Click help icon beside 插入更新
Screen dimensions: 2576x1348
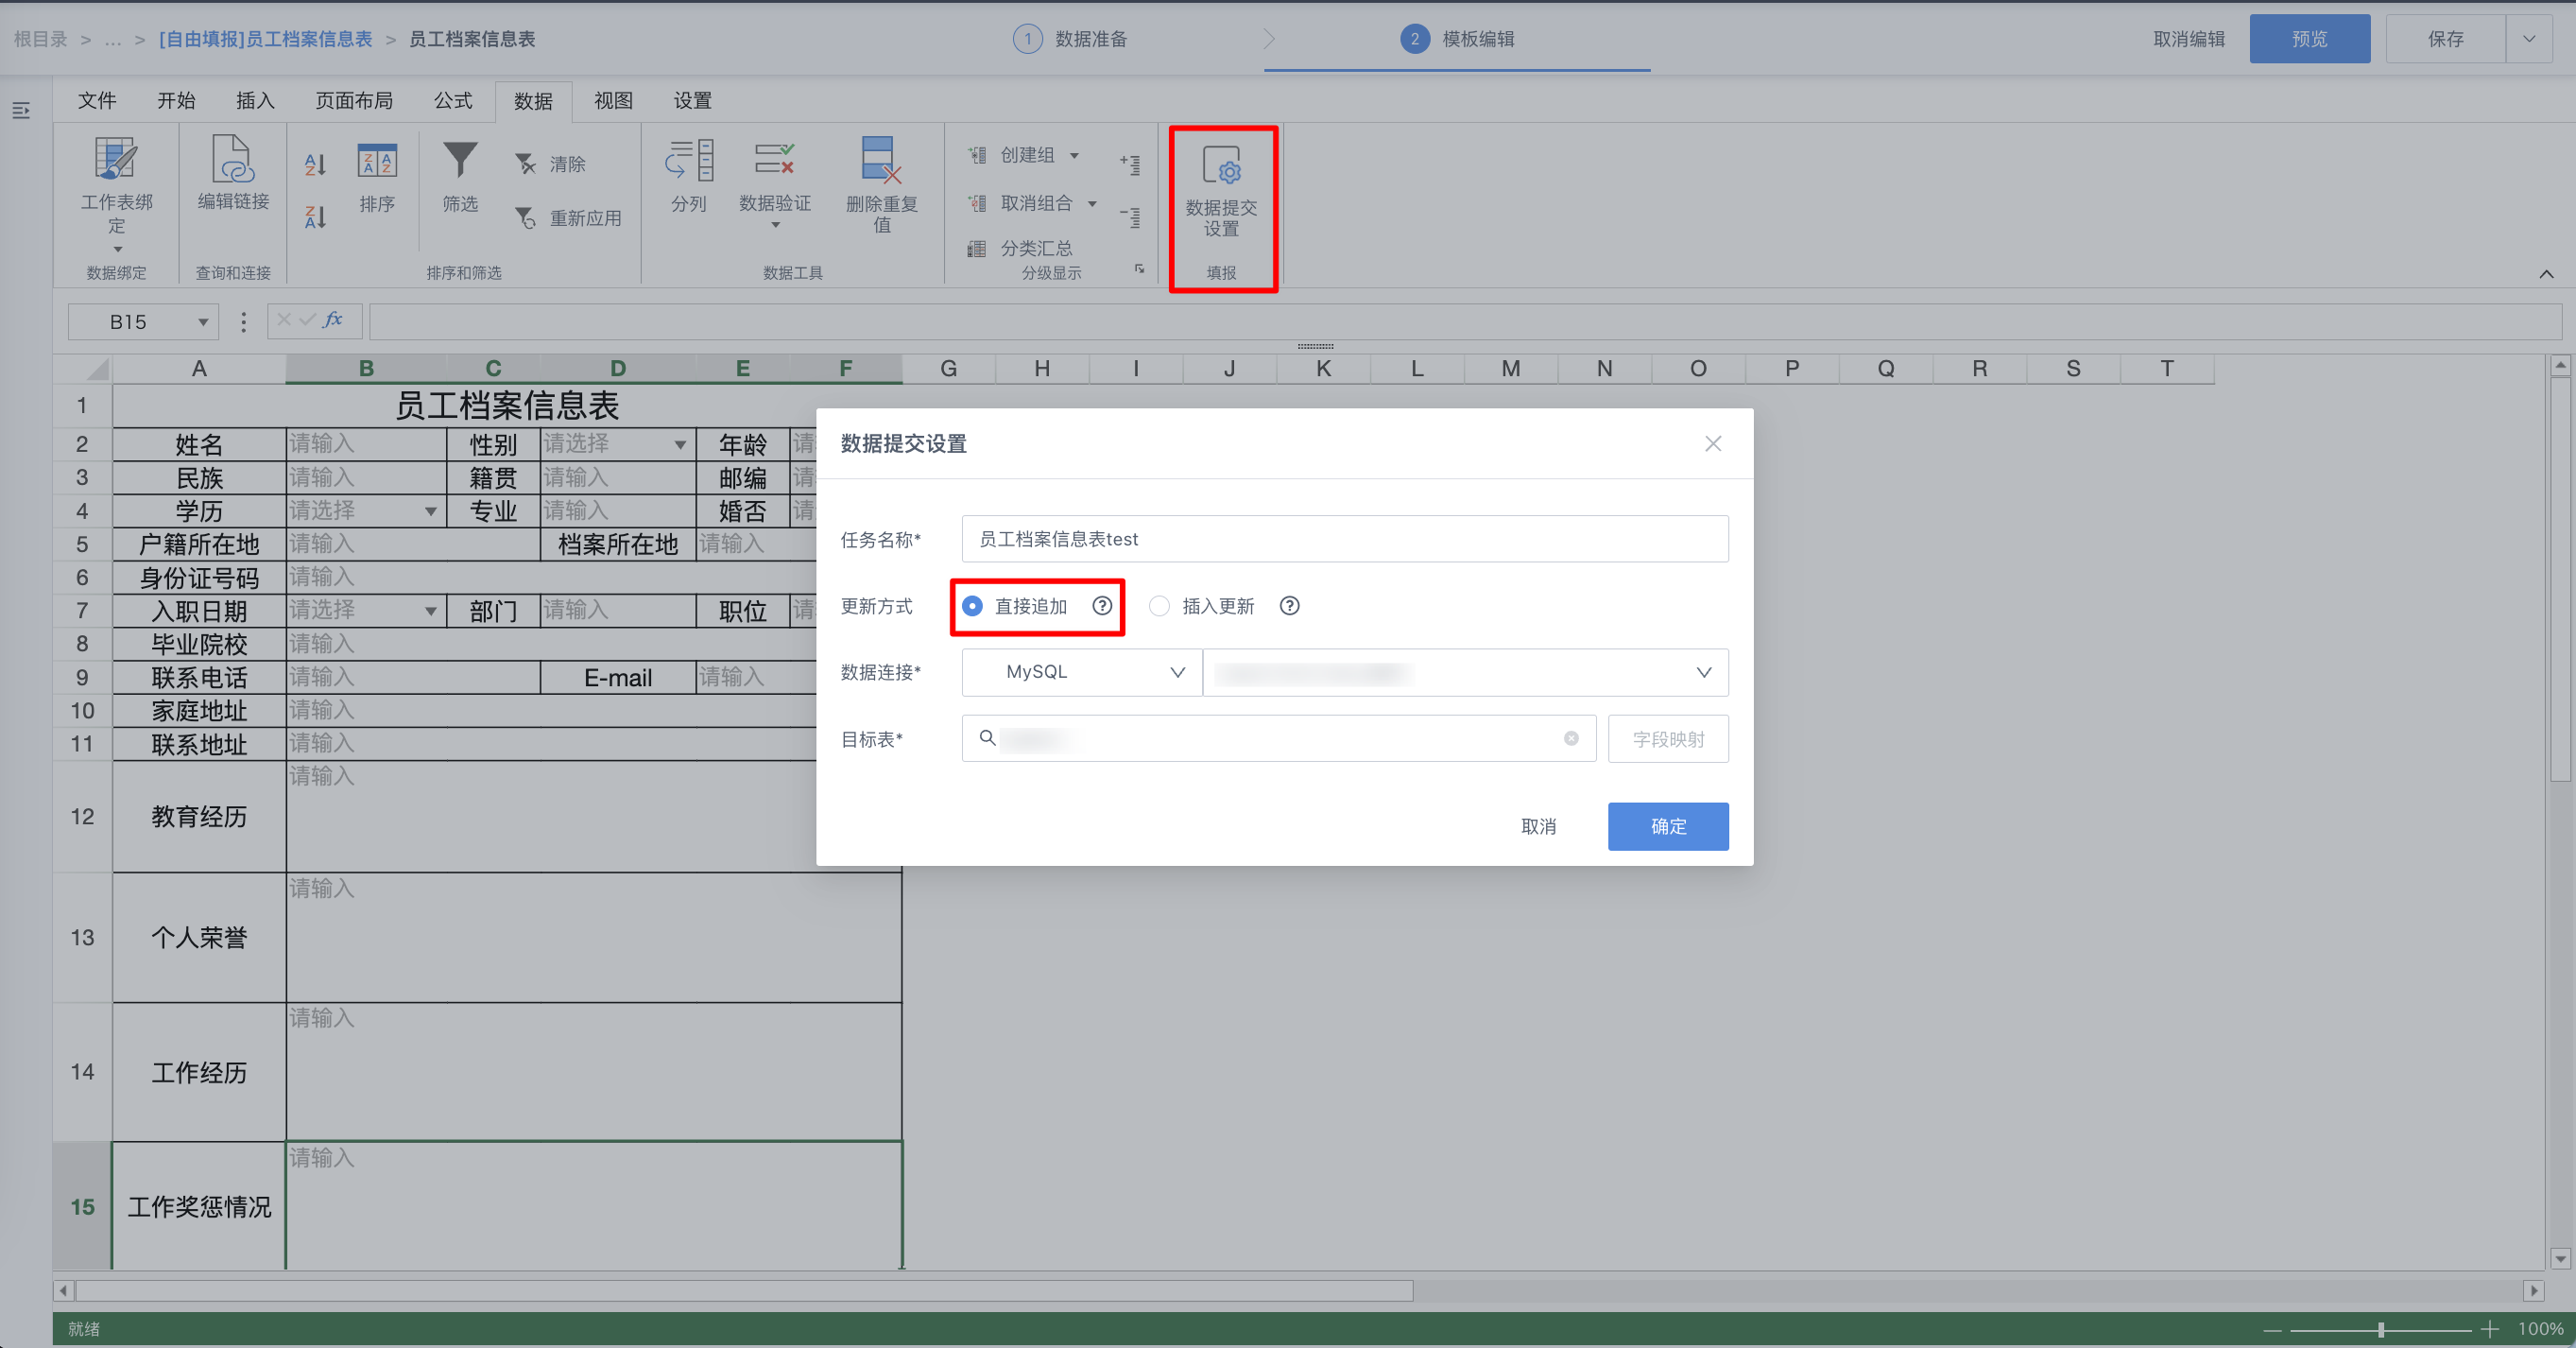coord(1289,606)
